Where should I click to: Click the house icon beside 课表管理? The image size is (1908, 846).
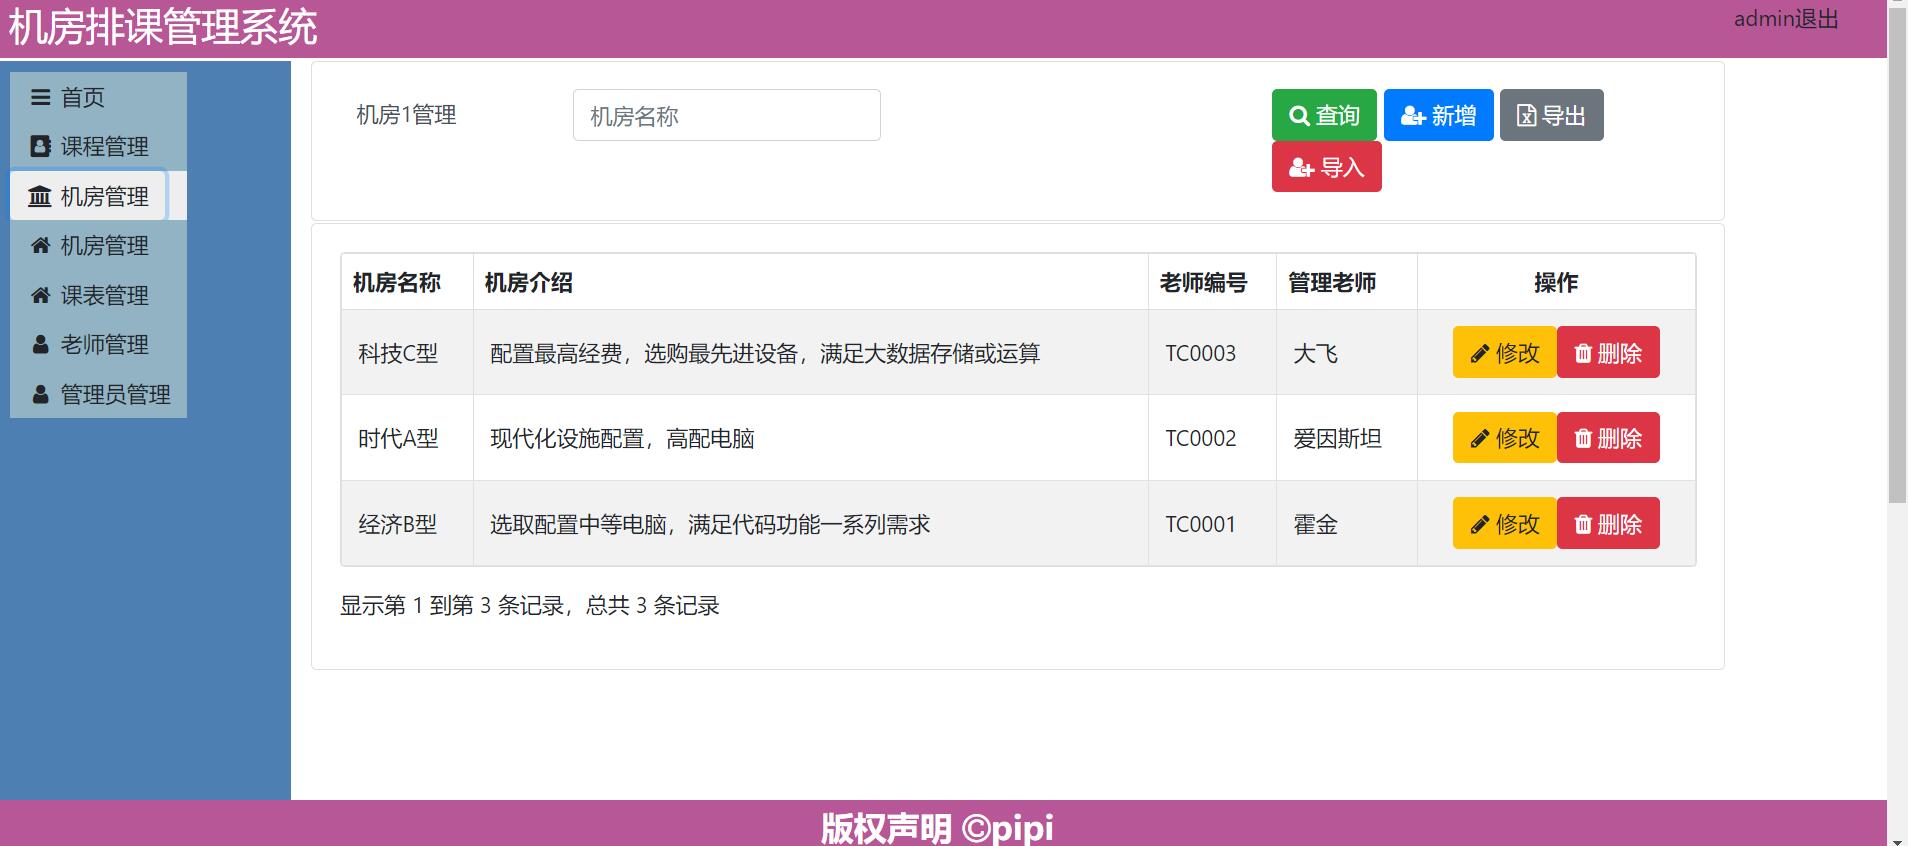tap(40, 295)
